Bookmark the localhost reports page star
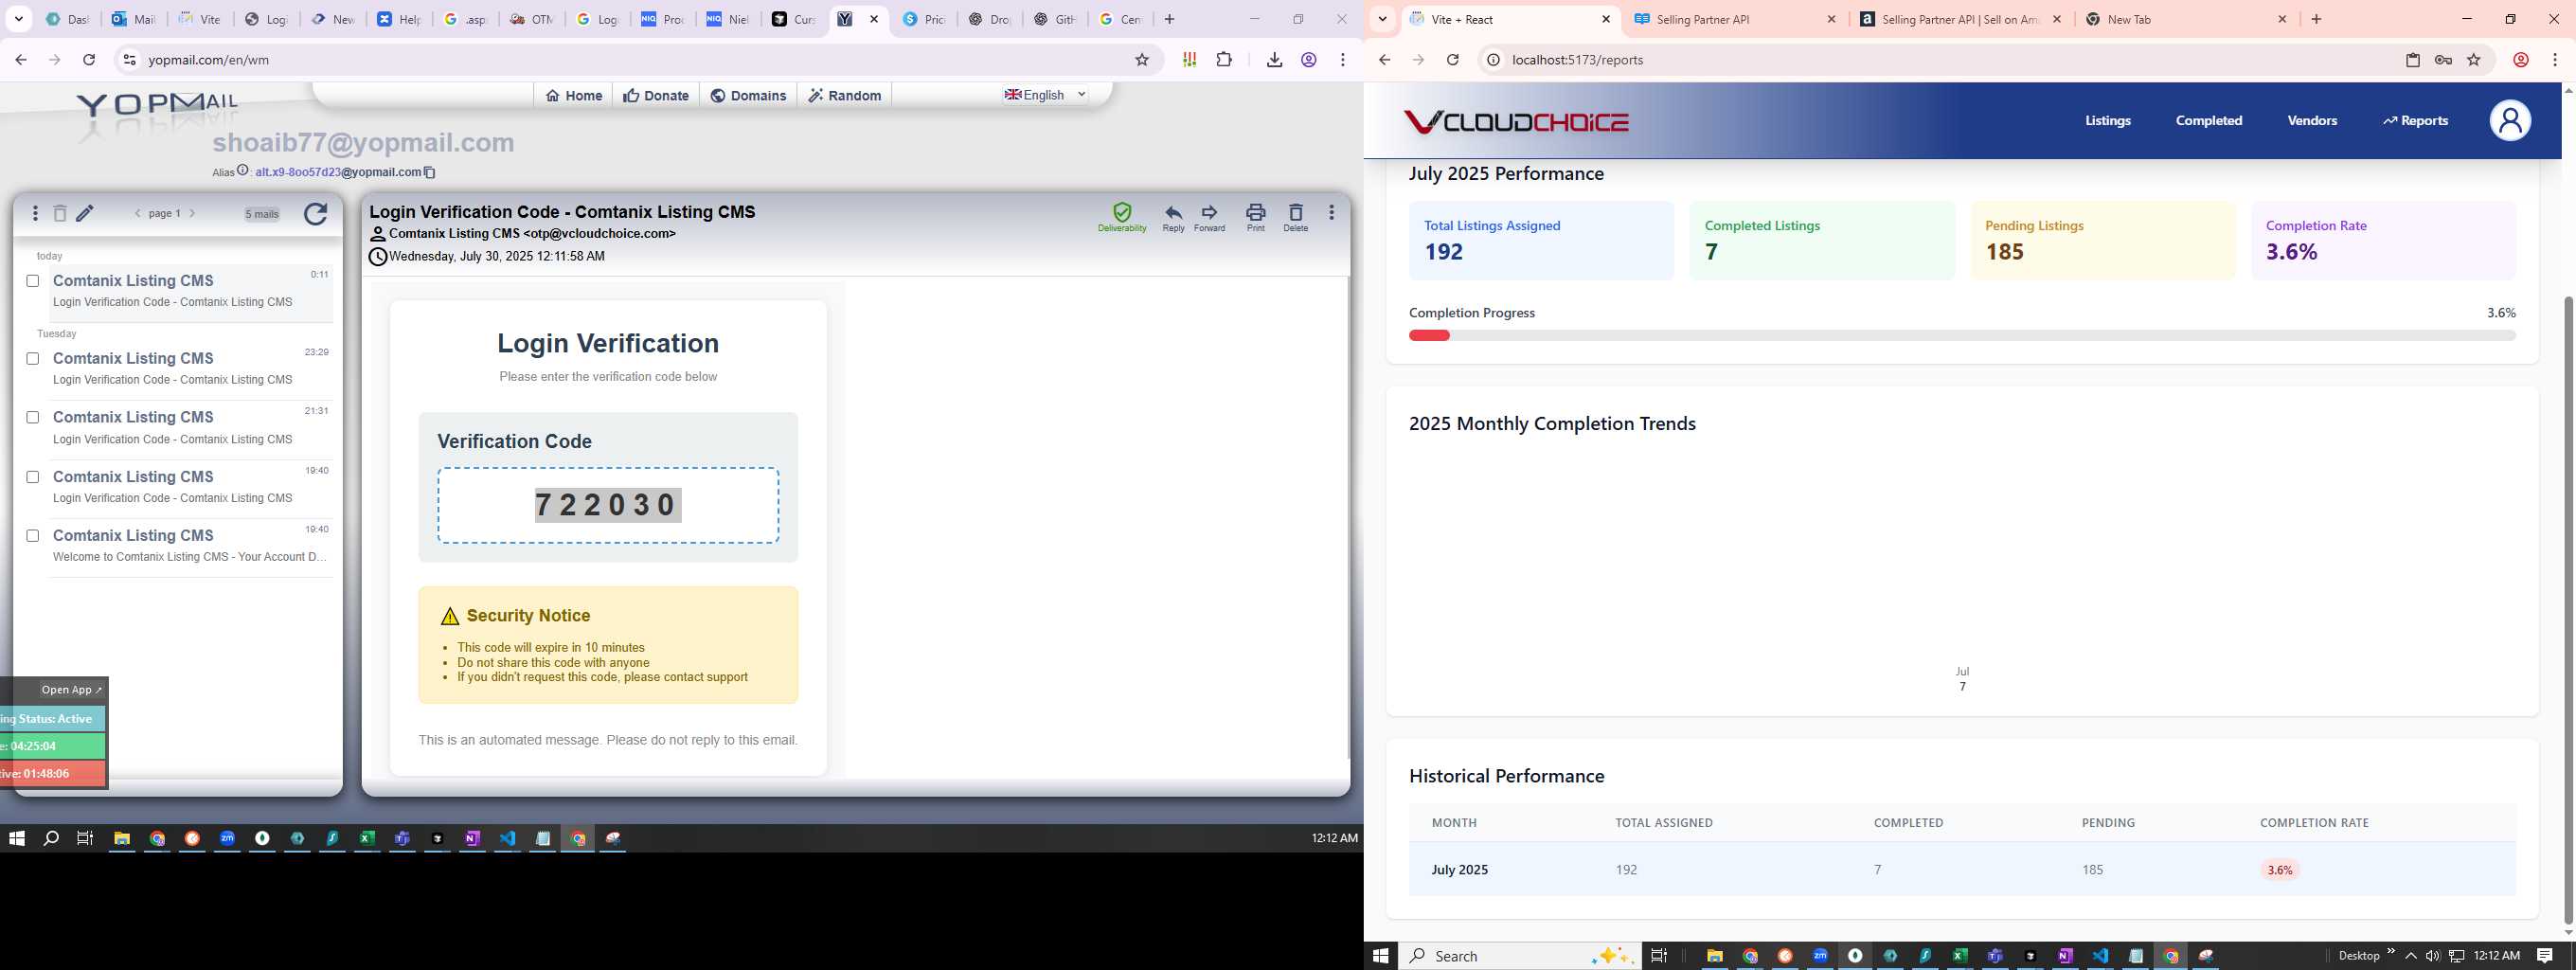Screen dimensions: 2576x970 tap(2474, 60)
